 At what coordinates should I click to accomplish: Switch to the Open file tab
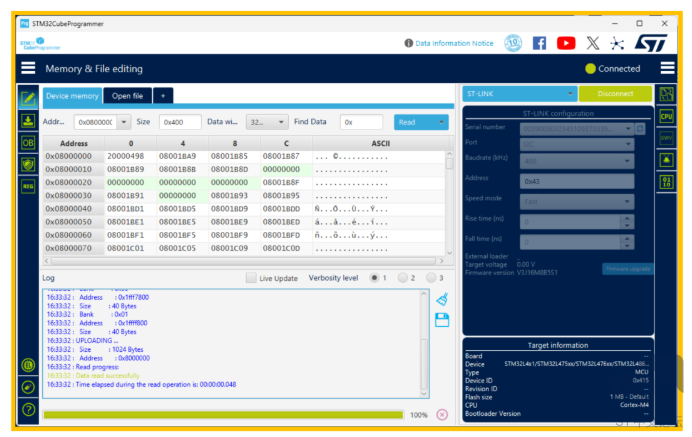pos(128,96)
